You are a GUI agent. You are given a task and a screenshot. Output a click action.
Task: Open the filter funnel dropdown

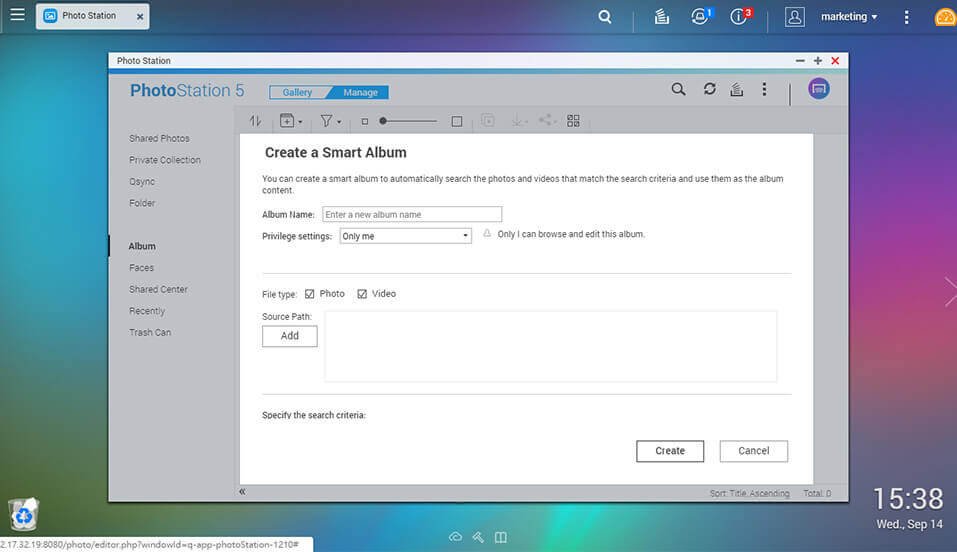click(x=330, y=121)
